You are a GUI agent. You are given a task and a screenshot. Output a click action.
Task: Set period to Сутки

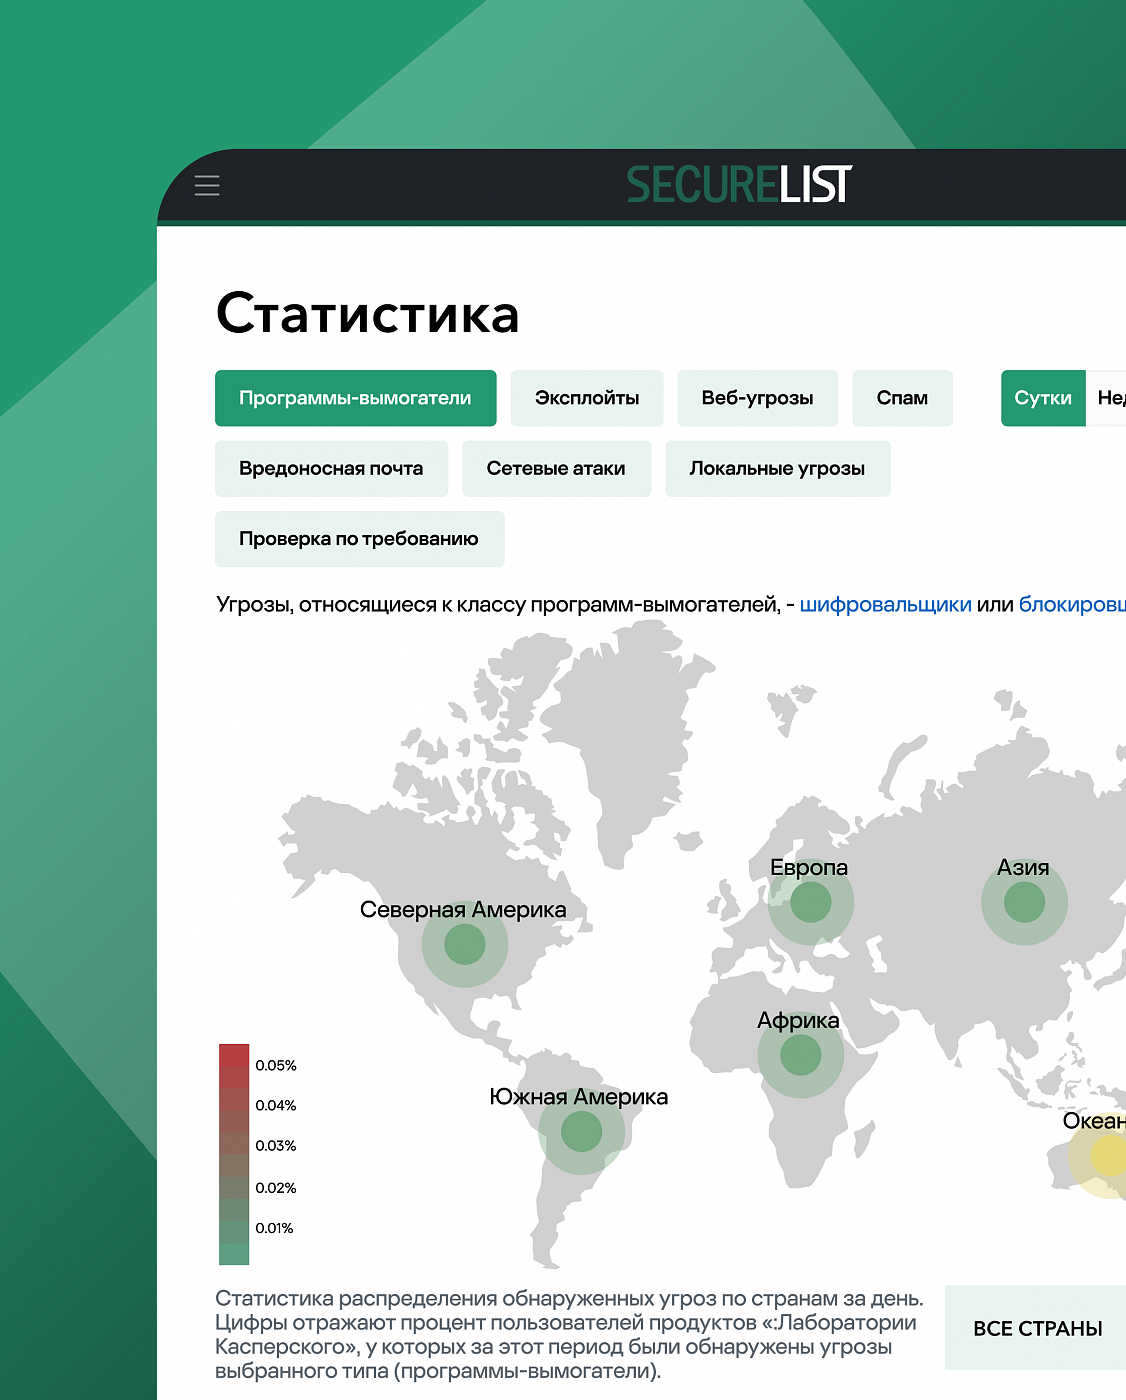pos(1043,398)
